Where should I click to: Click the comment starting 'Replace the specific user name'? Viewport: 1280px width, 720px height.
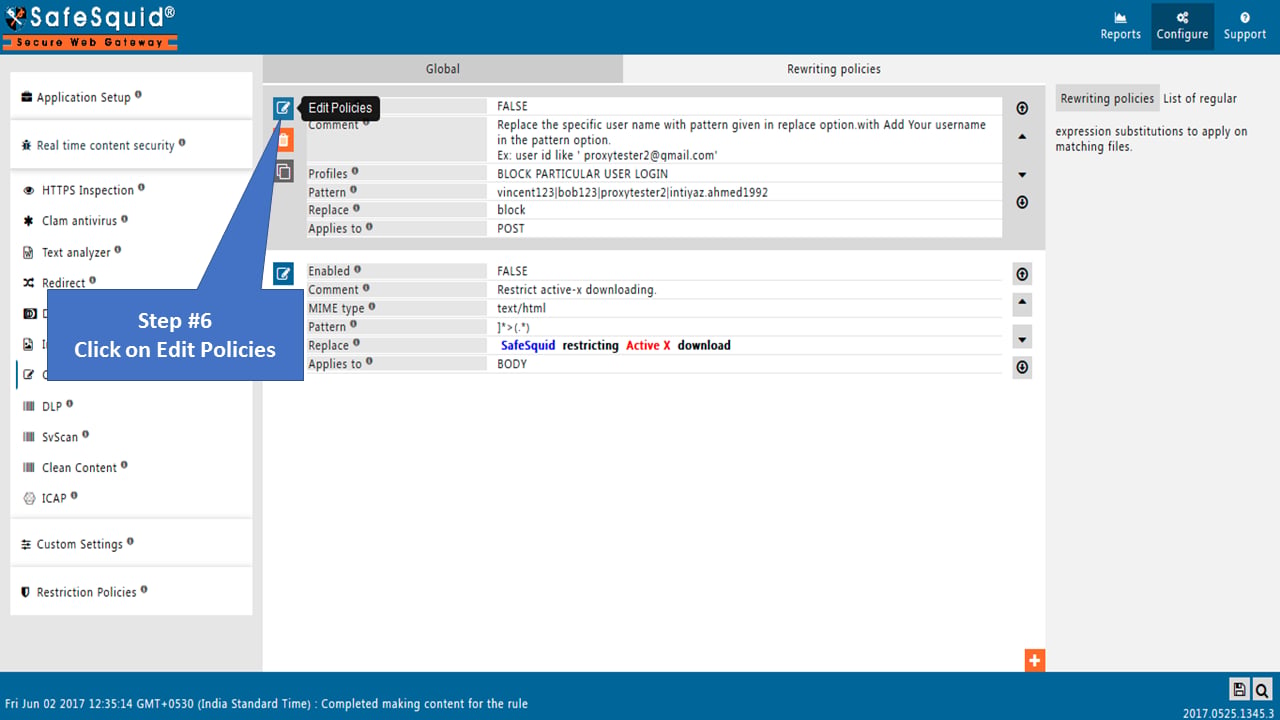point(741,139)
